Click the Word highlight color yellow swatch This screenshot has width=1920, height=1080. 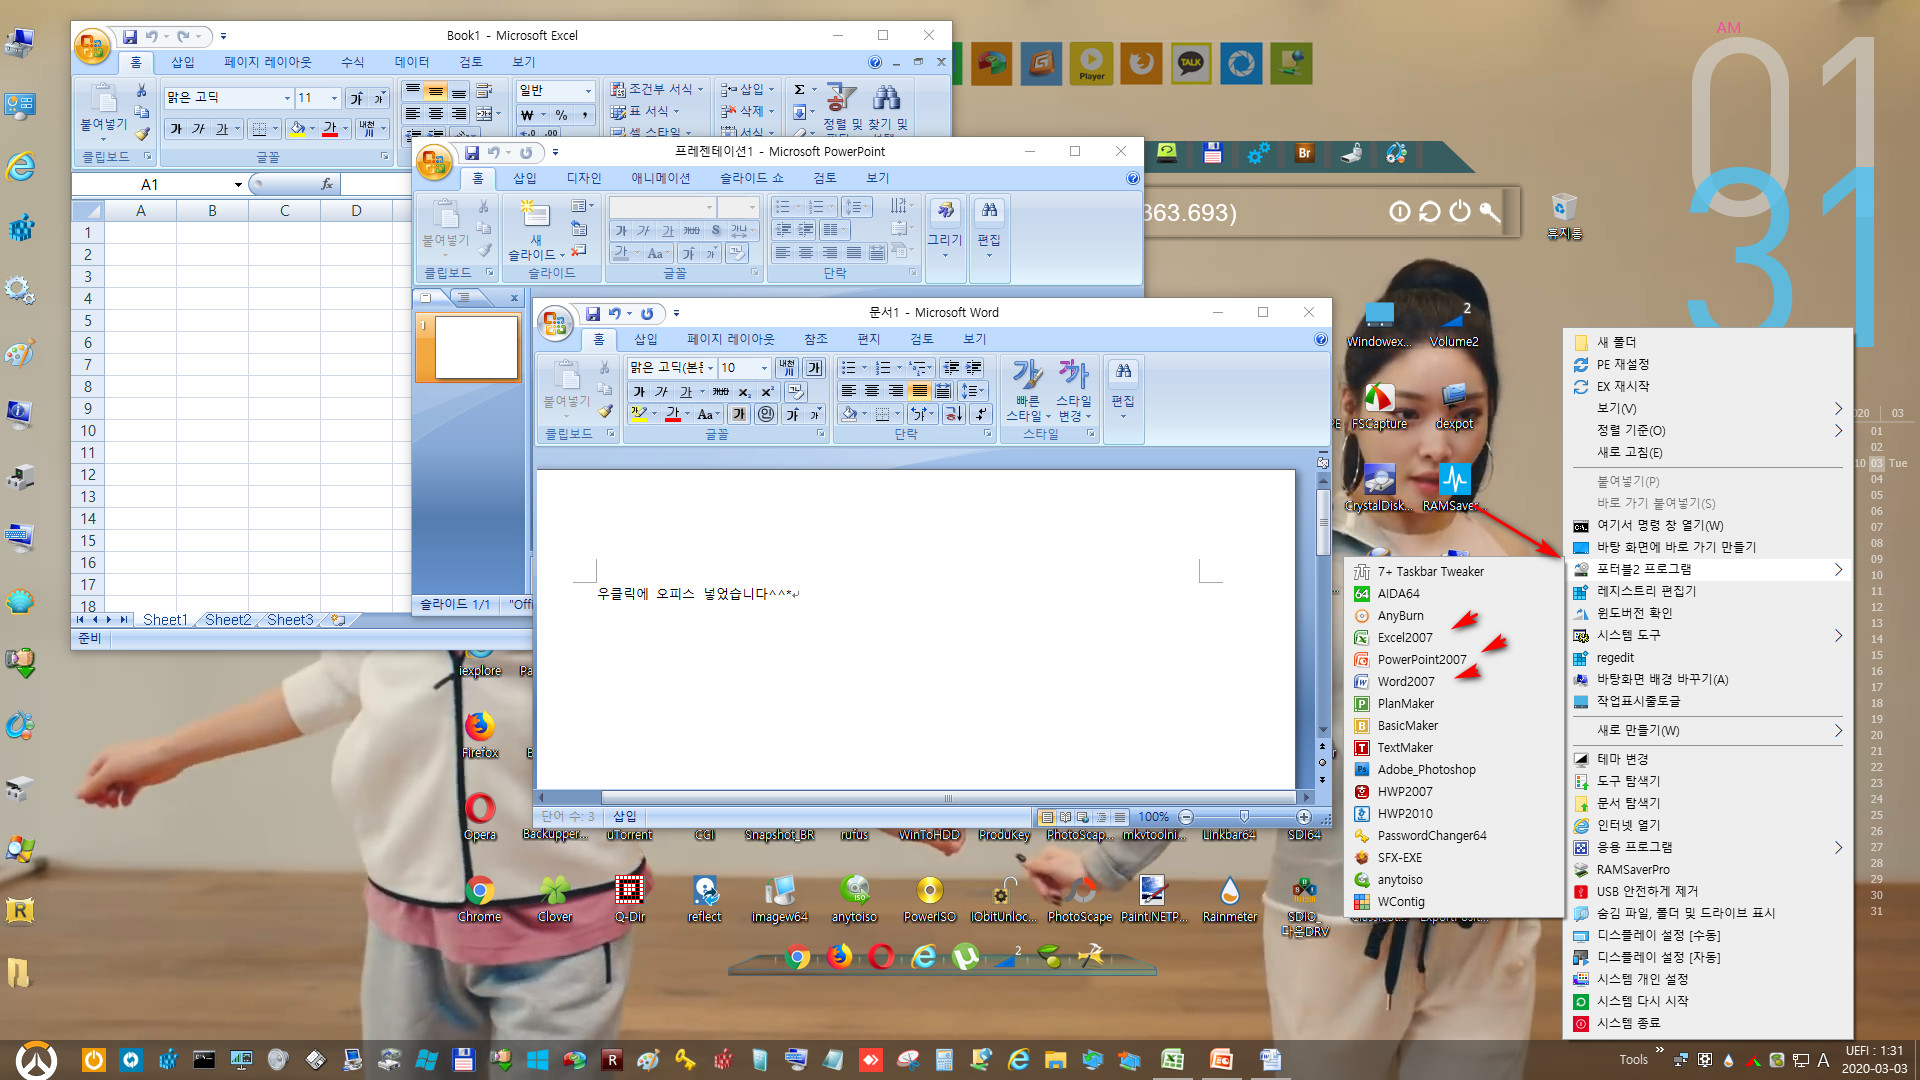638,415
